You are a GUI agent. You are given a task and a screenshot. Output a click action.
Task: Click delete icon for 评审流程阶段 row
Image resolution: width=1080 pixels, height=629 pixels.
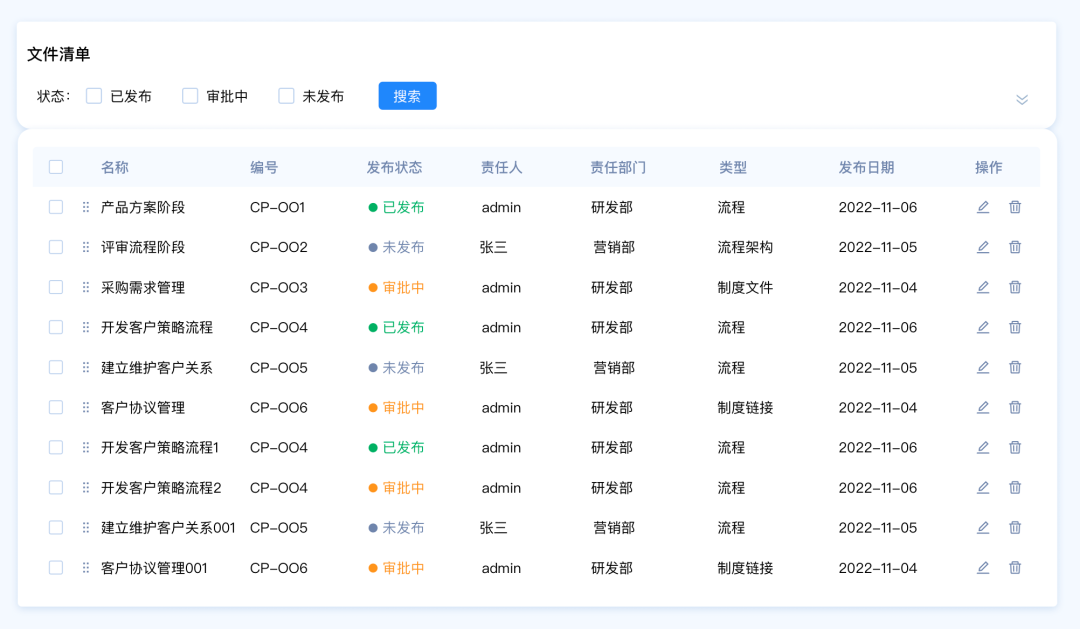point(1015,247)
